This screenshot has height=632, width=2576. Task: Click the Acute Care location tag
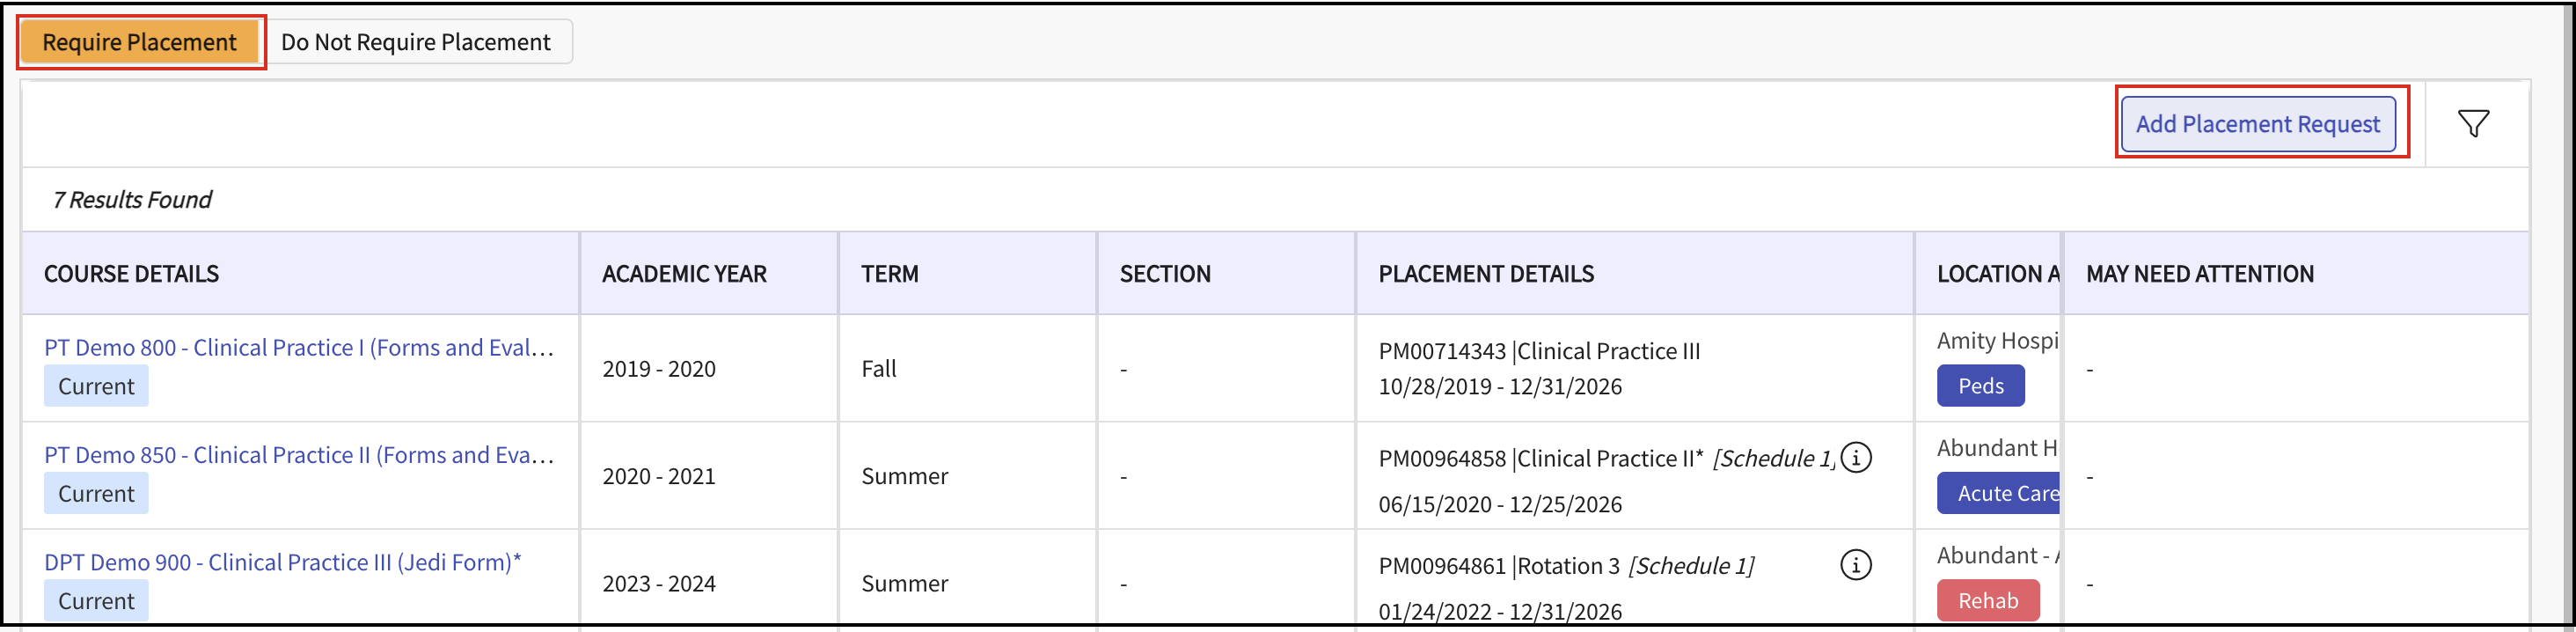(x=1999, y=493)
